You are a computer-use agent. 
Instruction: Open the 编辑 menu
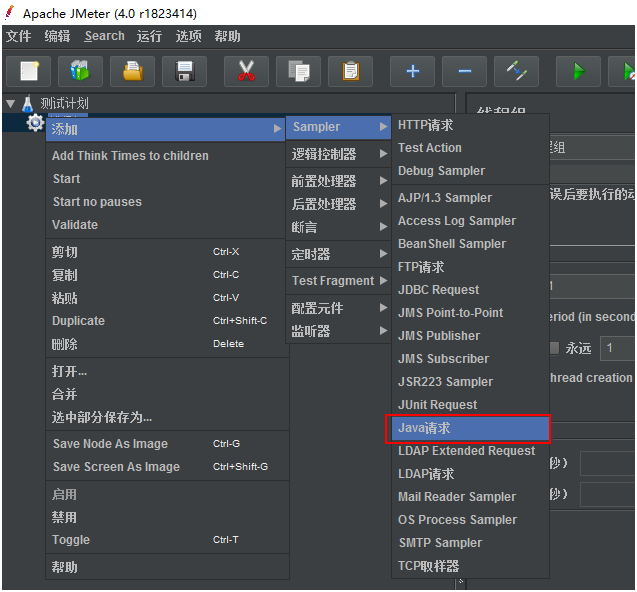(57, 37)
